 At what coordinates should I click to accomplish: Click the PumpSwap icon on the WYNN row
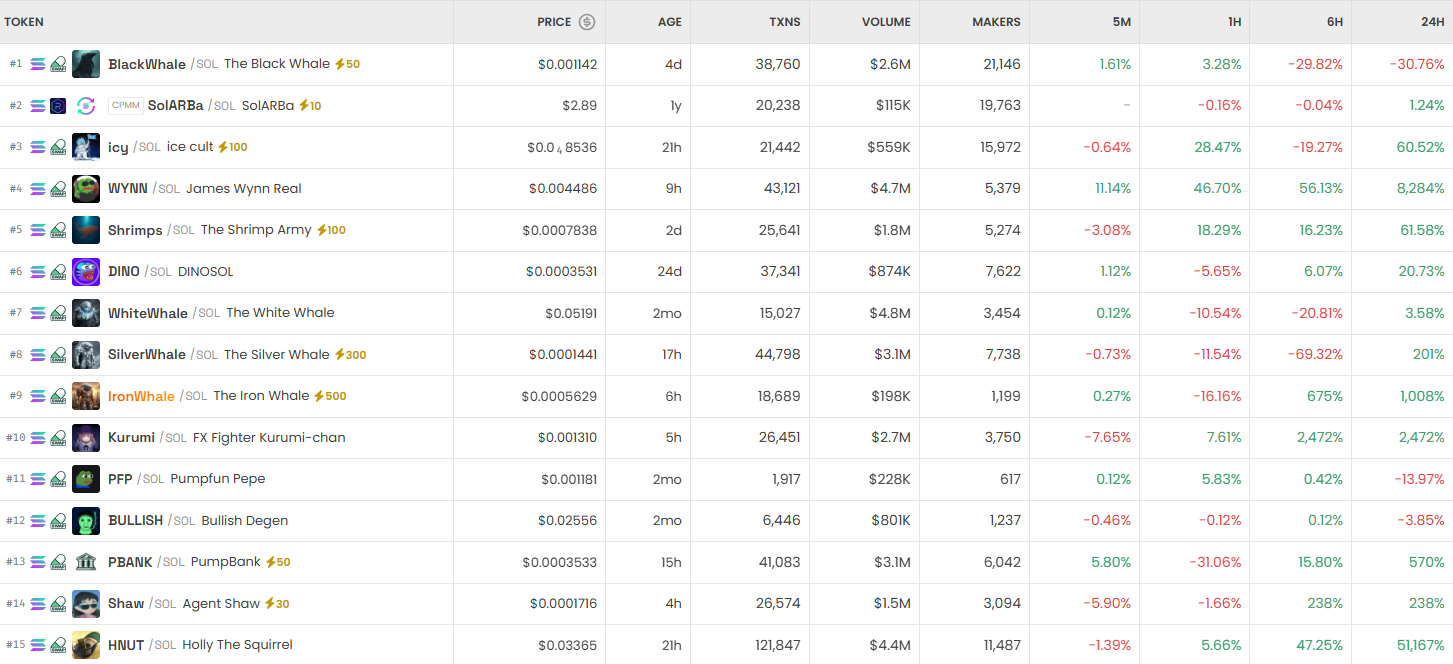58,189
